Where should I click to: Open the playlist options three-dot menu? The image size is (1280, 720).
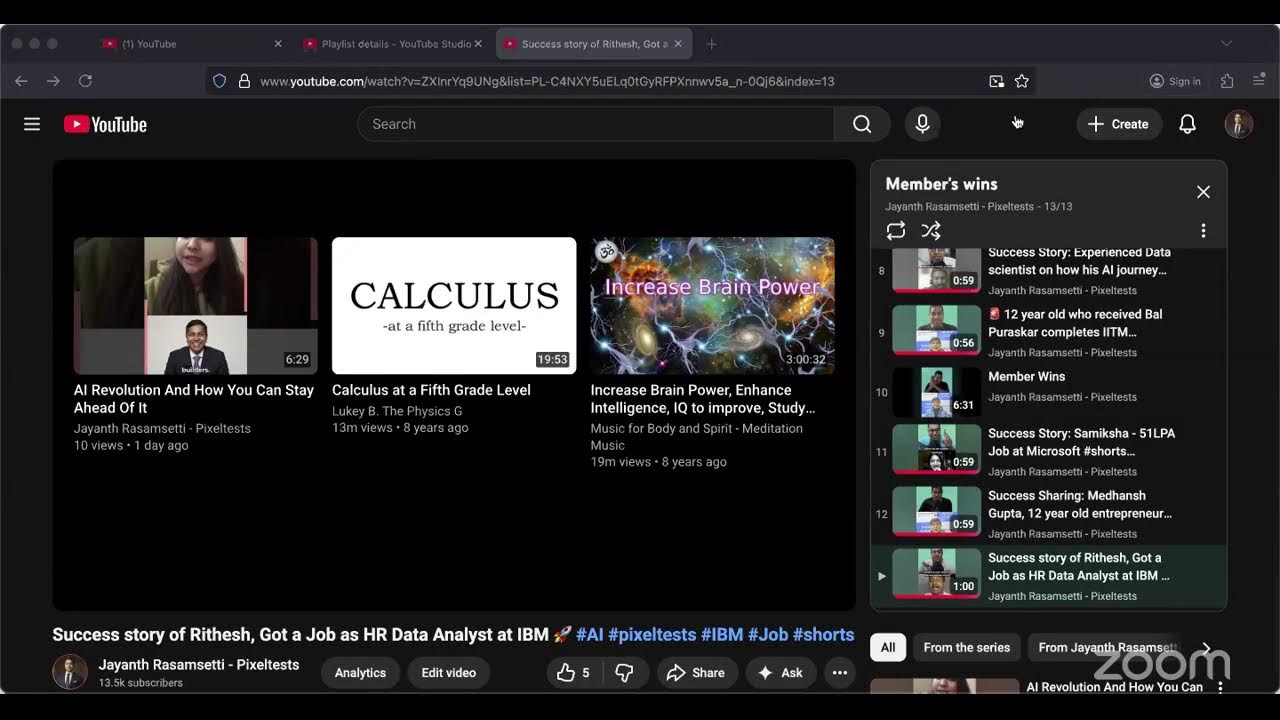tap(1203, 231)
